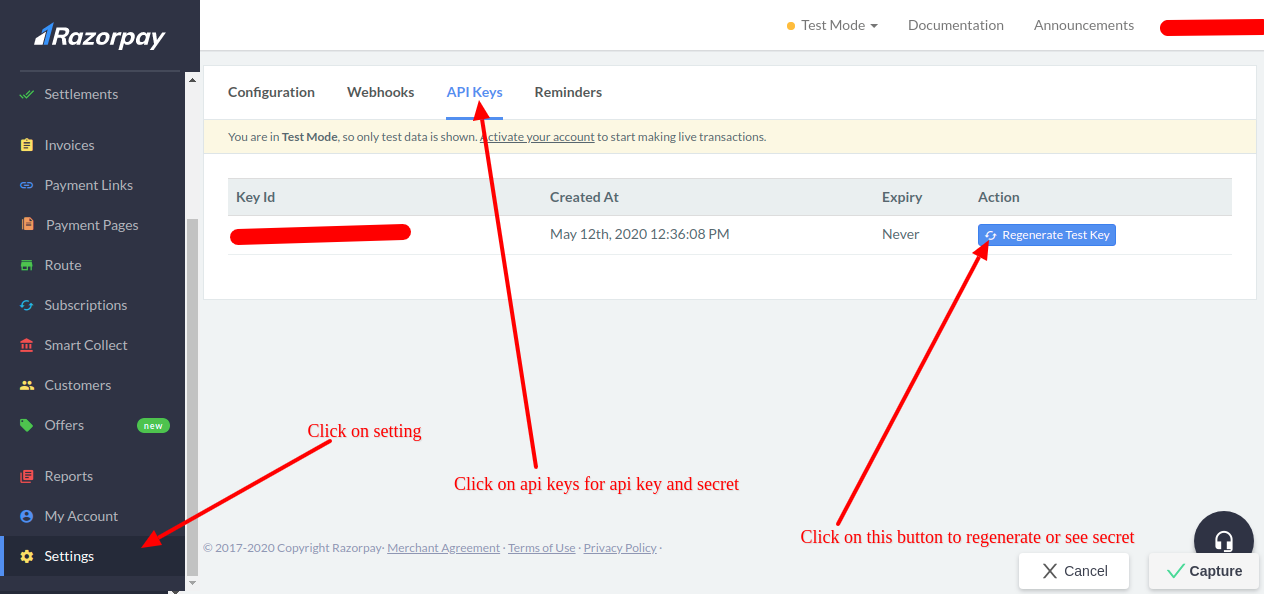1264x594 pixels.
Task: Open the Merchant Agreement link
Action: 443,548
